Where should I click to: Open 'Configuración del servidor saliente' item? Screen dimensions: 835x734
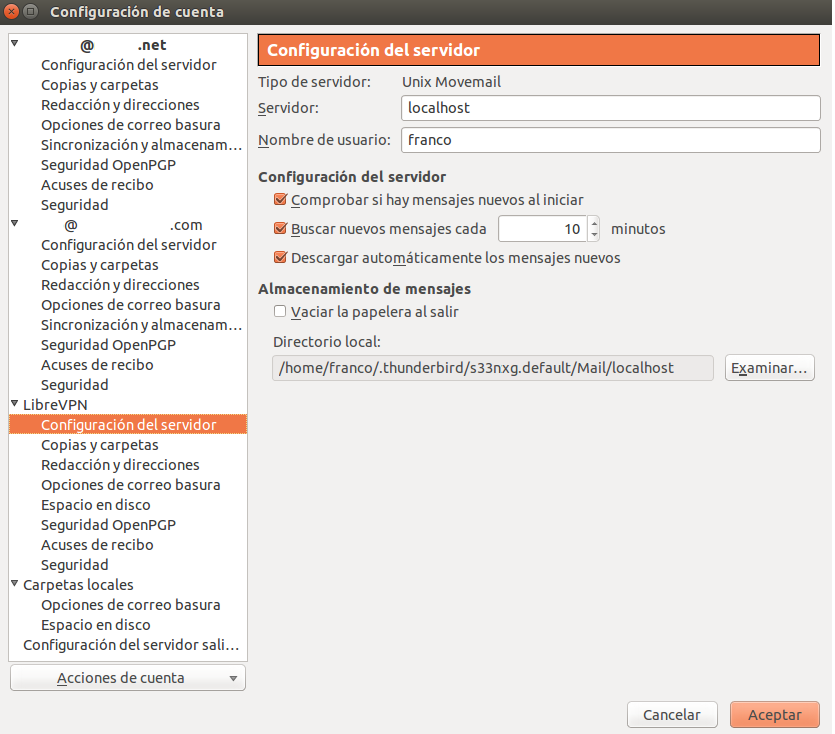point(130,645)
